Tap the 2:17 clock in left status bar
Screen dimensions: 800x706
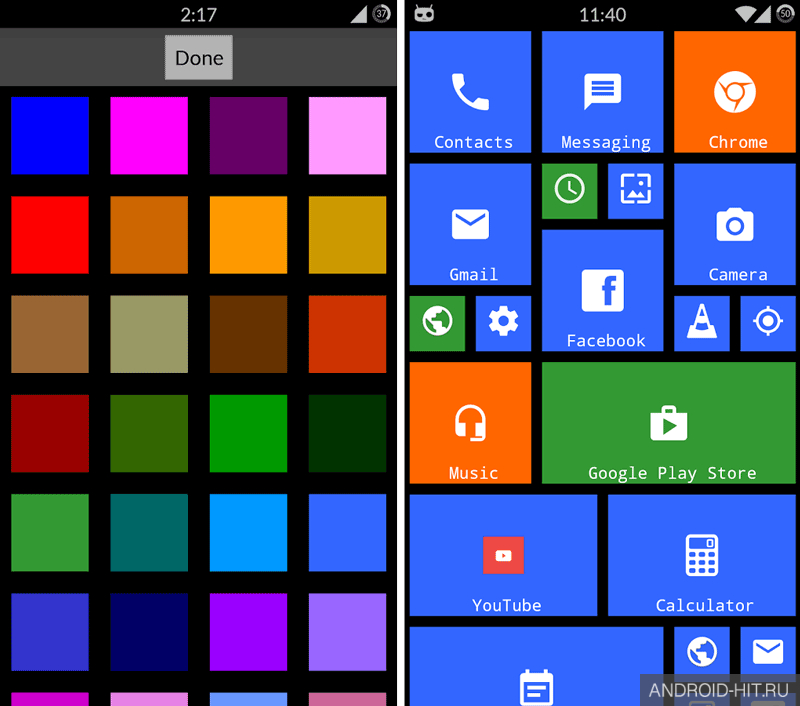pyautogui.click(x=198, y=14)
